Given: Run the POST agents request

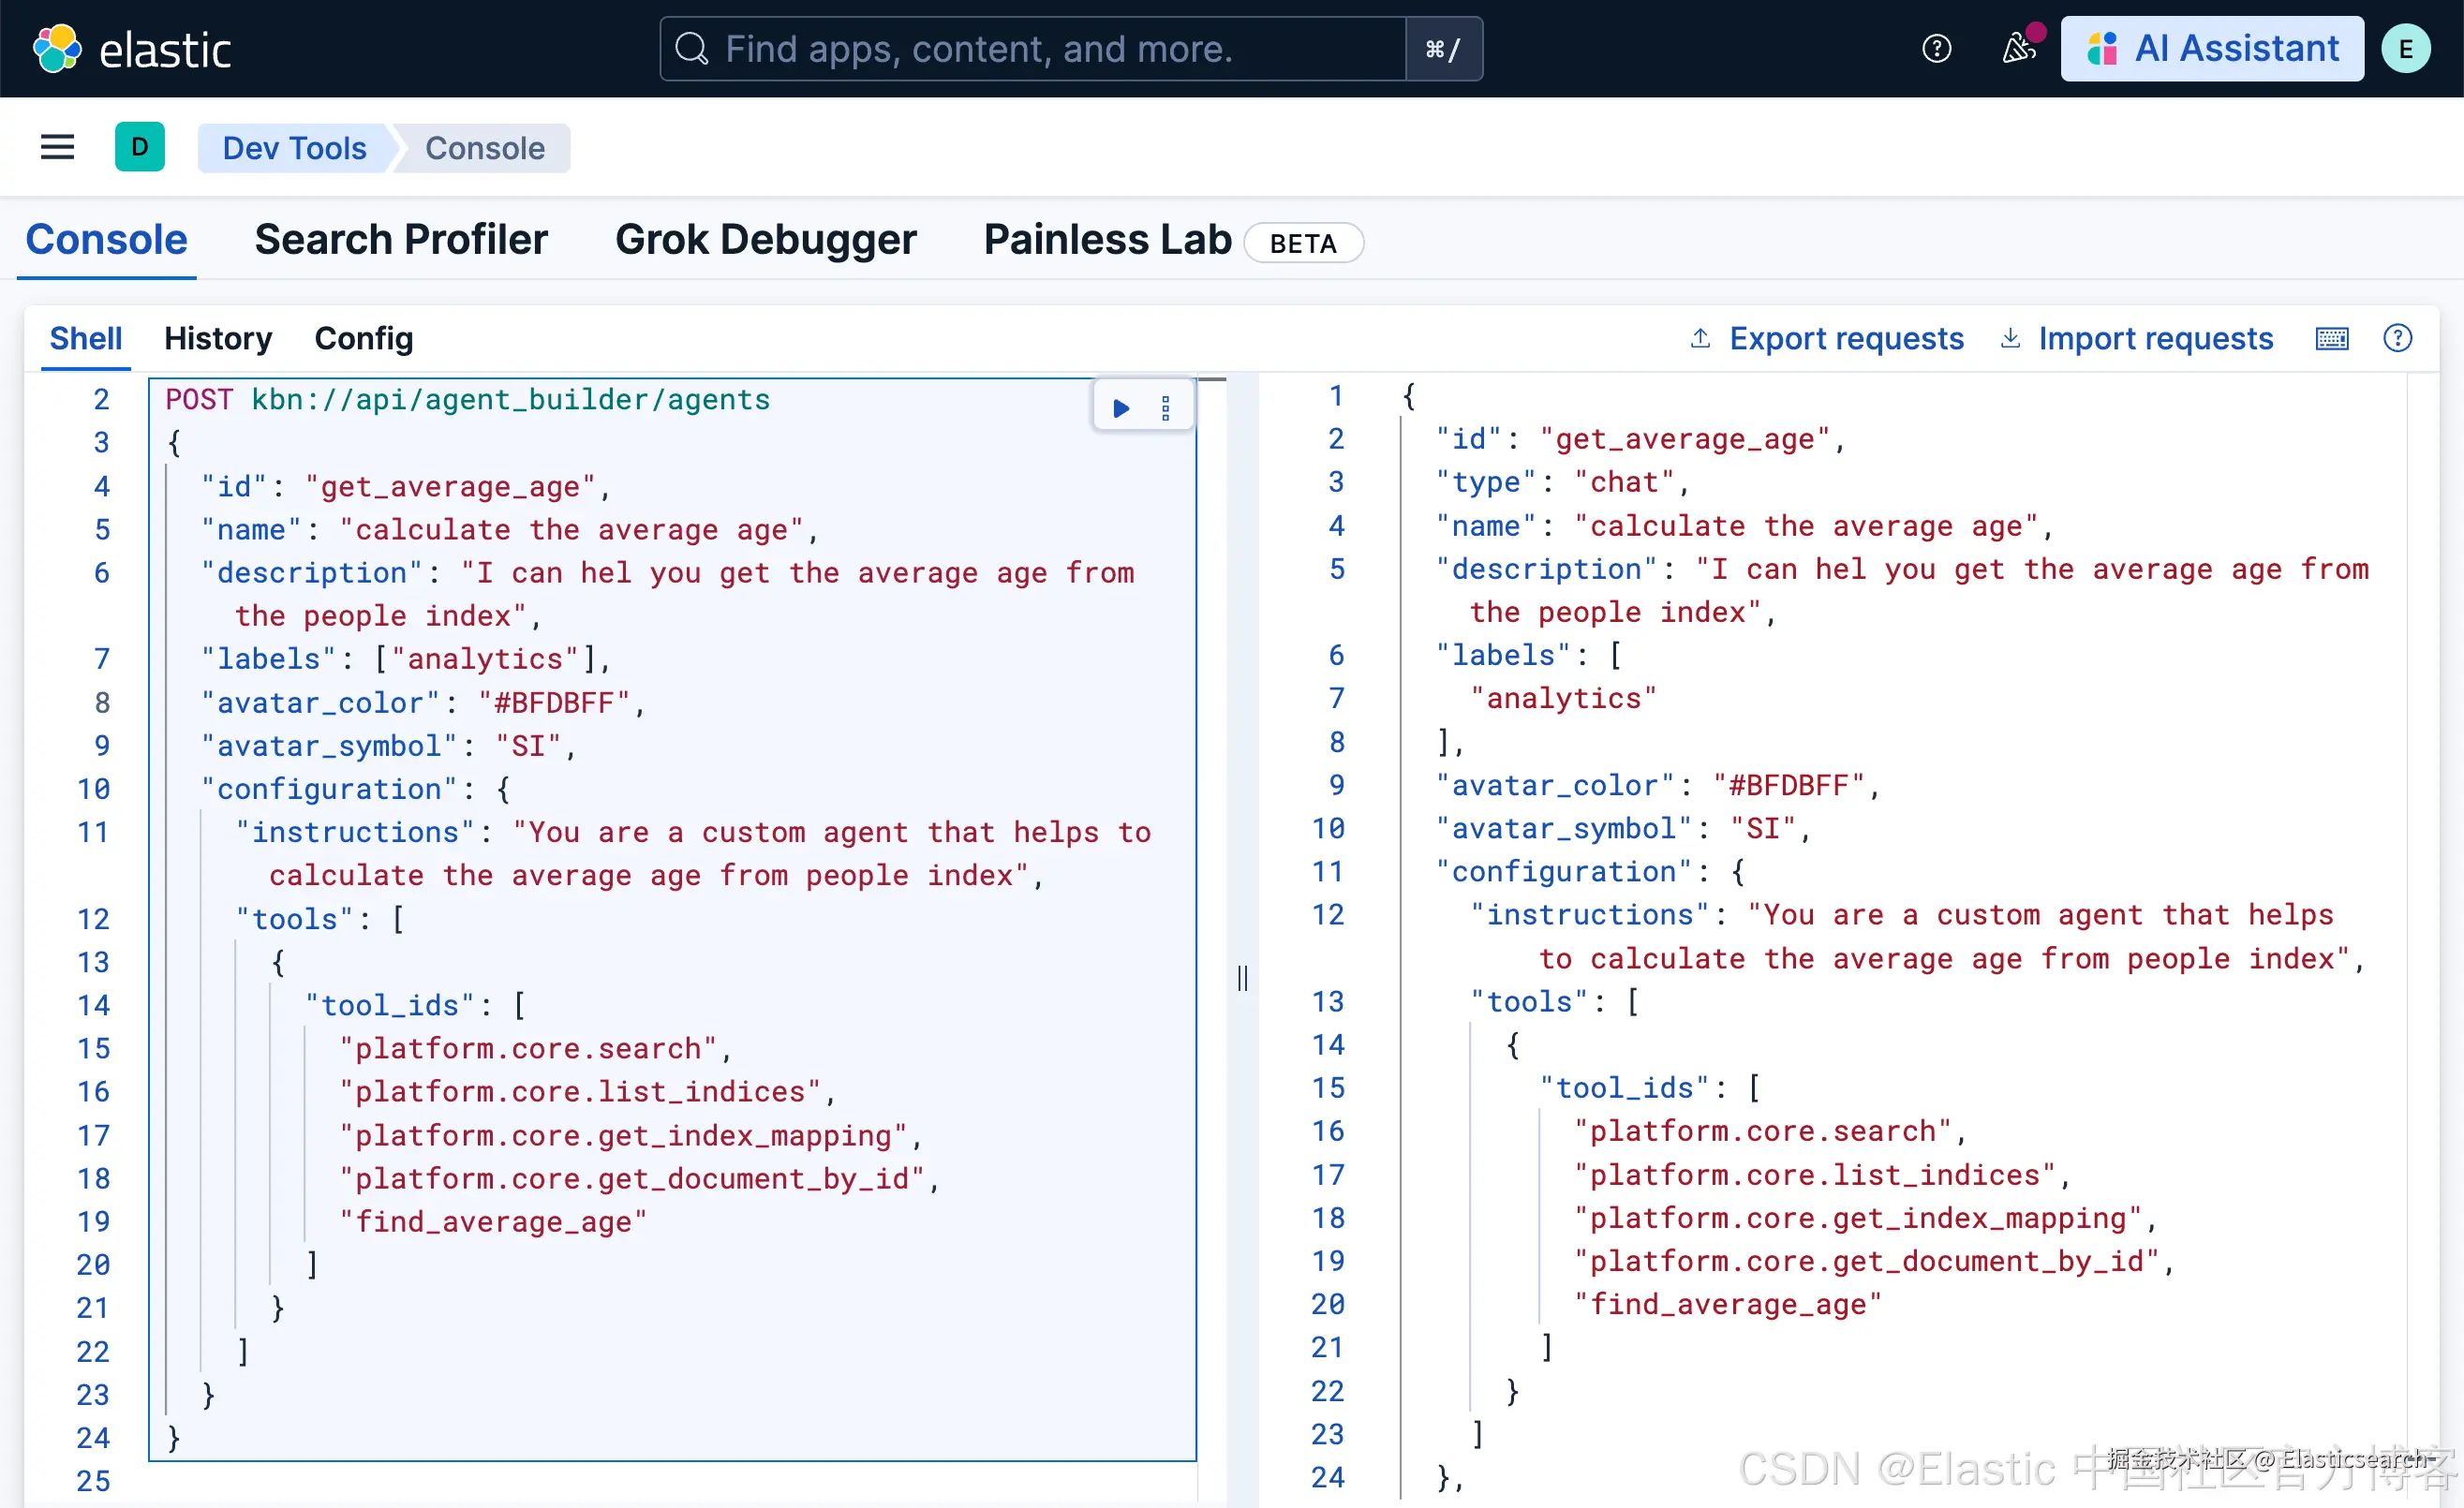Looking at the screenshot, I should [x=1121, y=408].
